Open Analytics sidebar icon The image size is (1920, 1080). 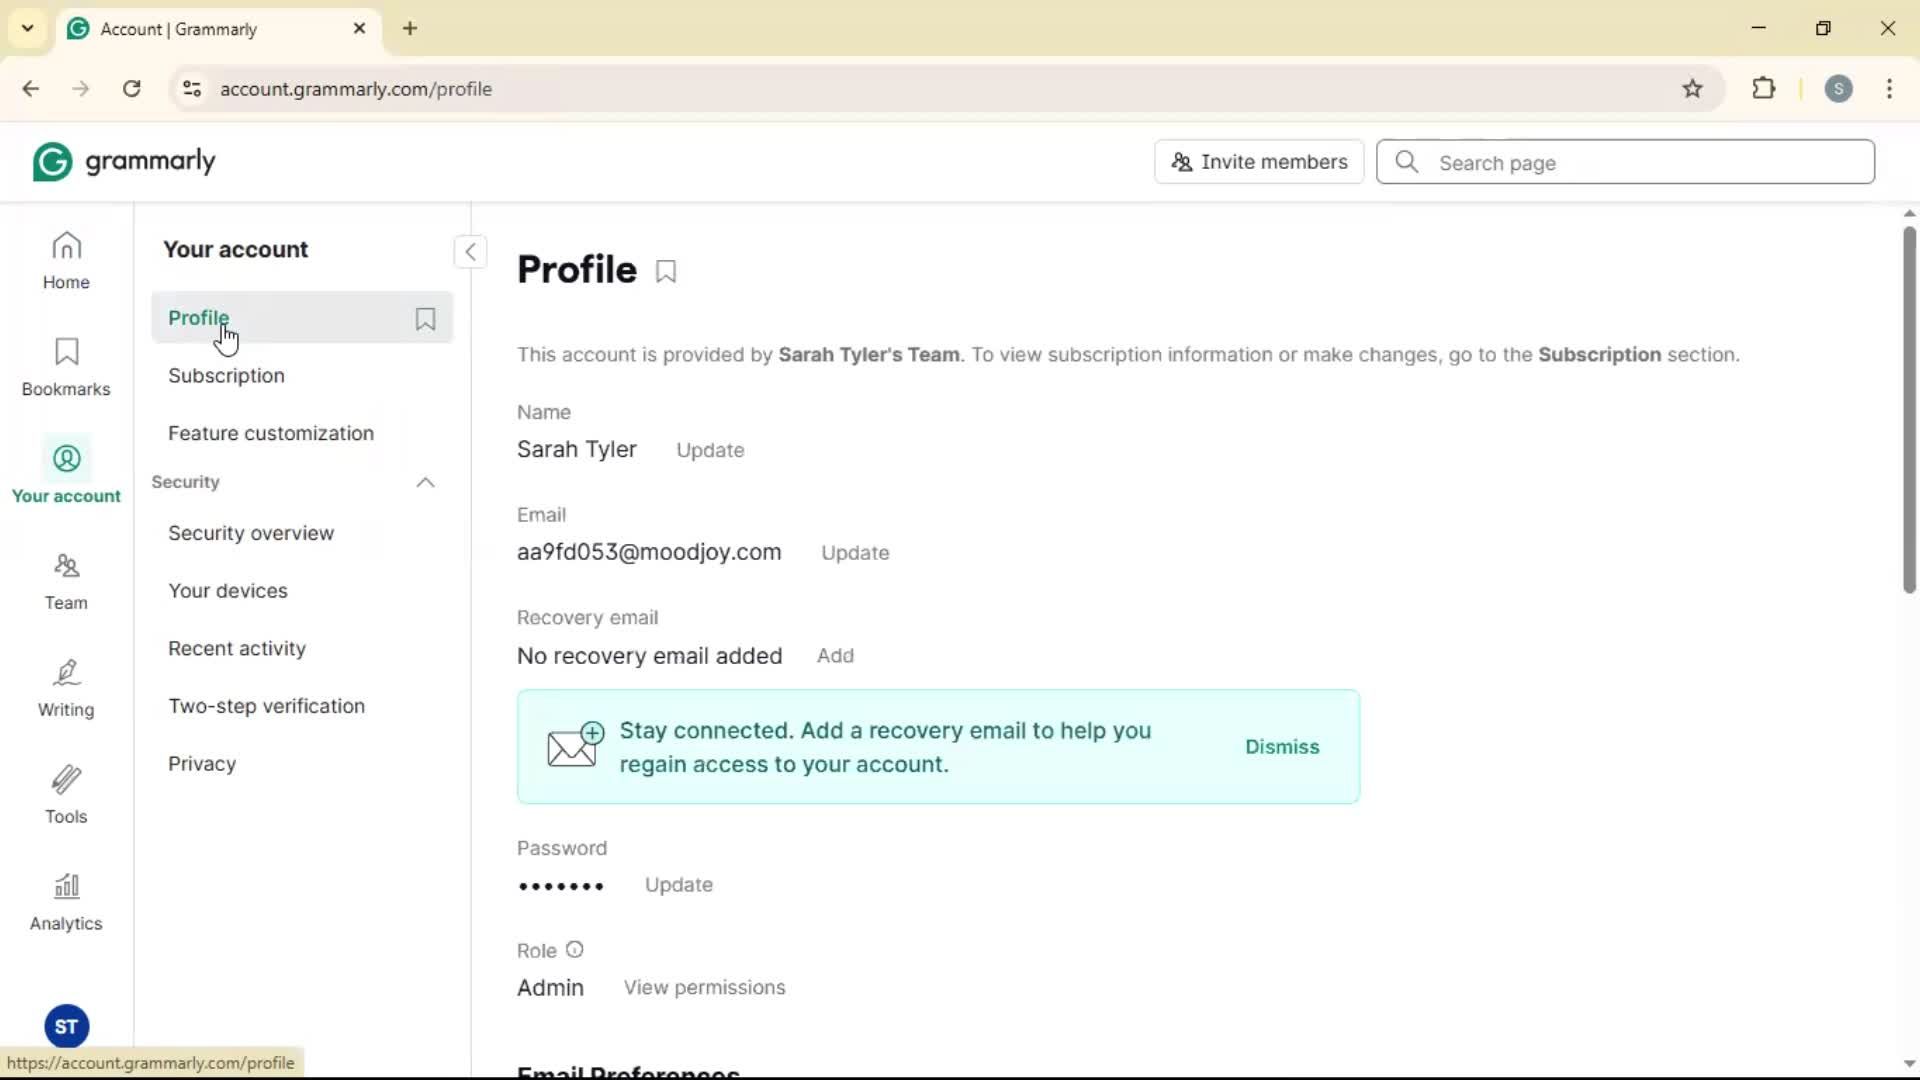tap(66, 902)
